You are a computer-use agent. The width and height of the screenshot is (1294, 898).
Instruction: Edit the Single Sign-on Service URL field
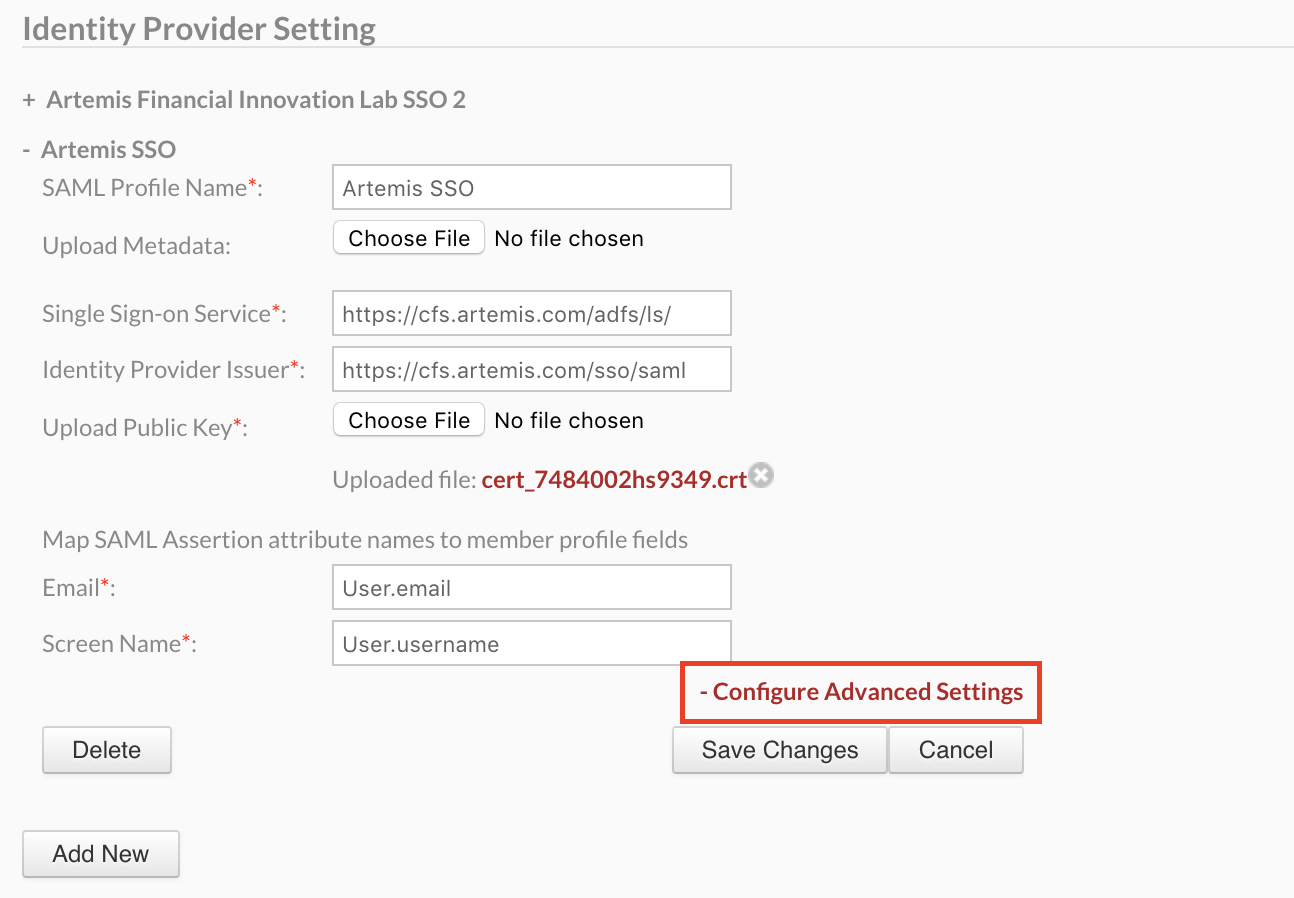click(531, 313)
